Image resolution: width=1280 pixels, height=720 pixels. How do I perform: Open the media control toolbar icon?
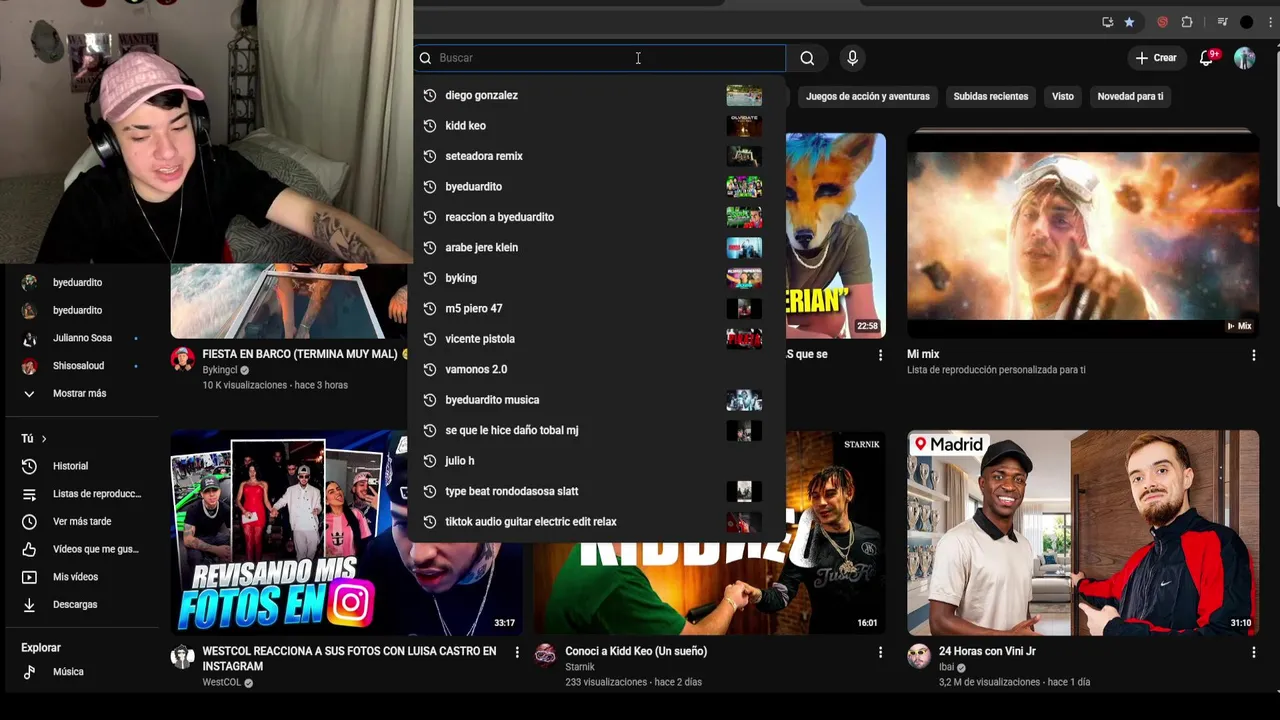1222,22
